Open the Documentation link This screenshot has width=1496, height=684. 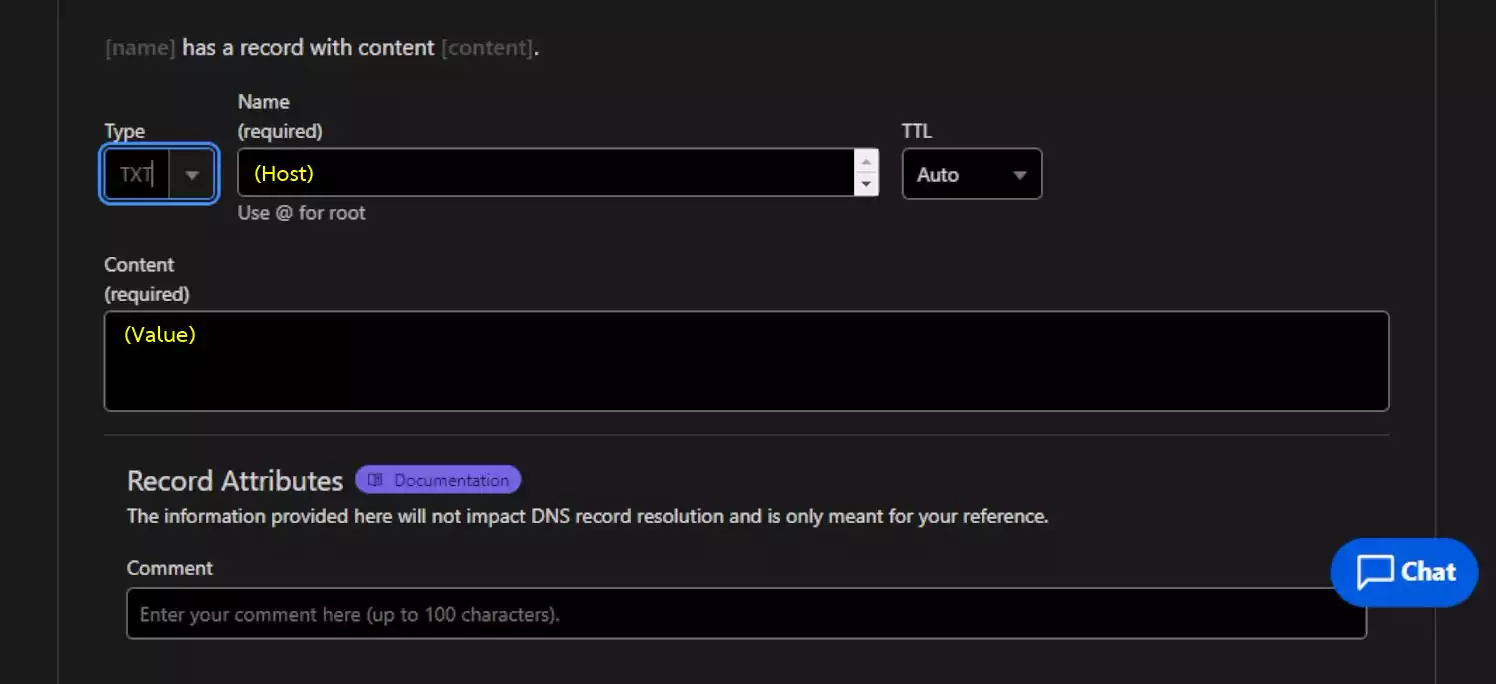[438, 480]
